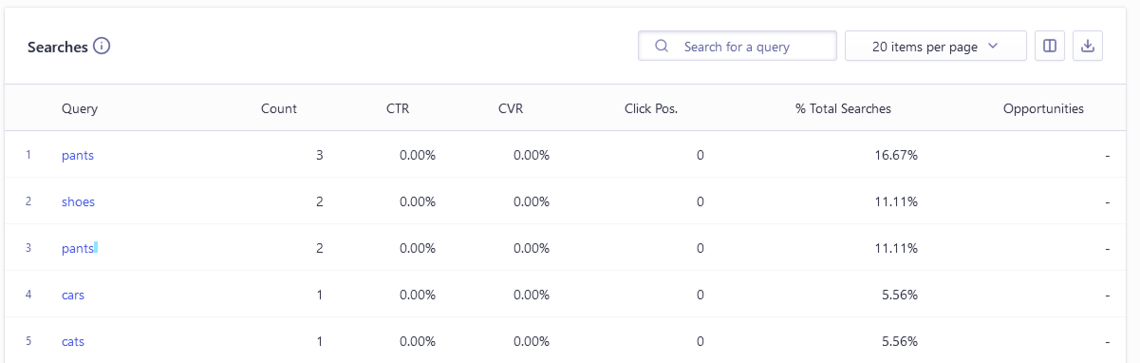Click the Opportunities column header
Viewport: 1140px width, 363px height.
click(1043, 108)
